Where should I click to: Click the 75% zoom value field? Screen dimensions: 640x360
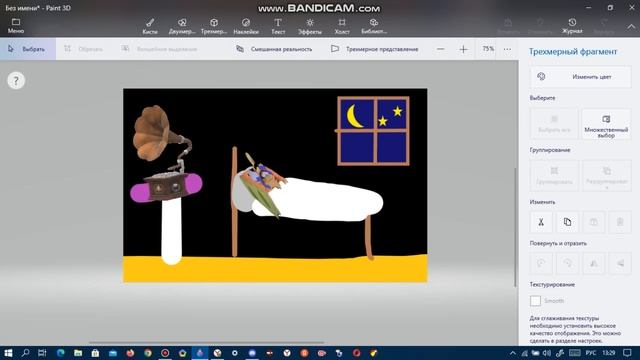(488, 49)
